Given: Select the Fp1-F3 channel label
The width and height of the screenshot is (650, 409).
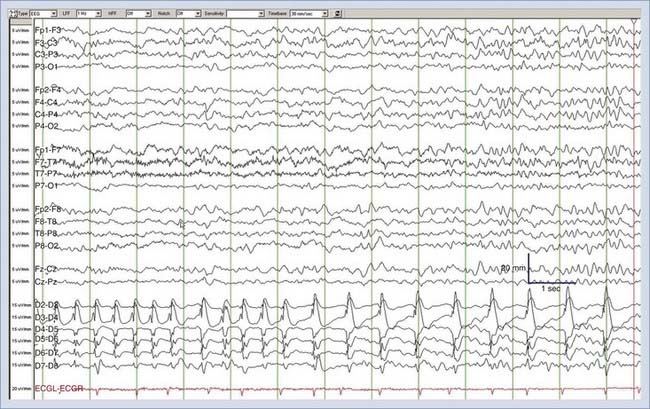Looking at the screenshot, I should (x=46, y=32).
